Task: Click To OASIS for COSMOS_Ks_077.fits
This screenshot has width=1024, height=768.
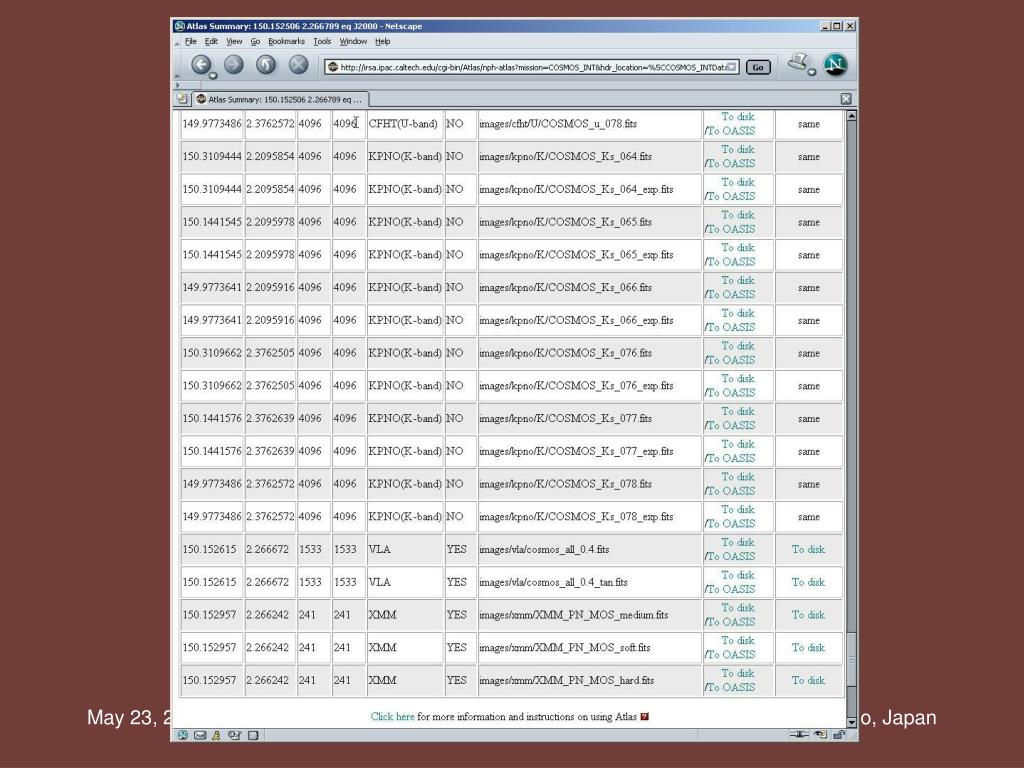Action: pyautogui.click(x=731, y=425)
